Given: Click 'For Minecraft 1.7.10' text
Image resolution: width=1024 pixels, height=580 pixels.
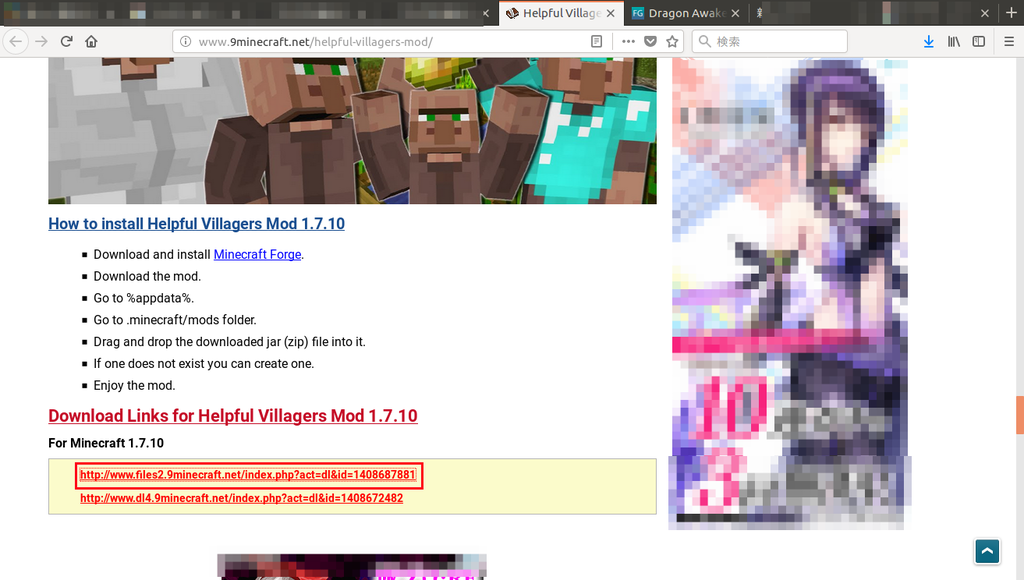Looking at the screenshot, I should [106, 443].
